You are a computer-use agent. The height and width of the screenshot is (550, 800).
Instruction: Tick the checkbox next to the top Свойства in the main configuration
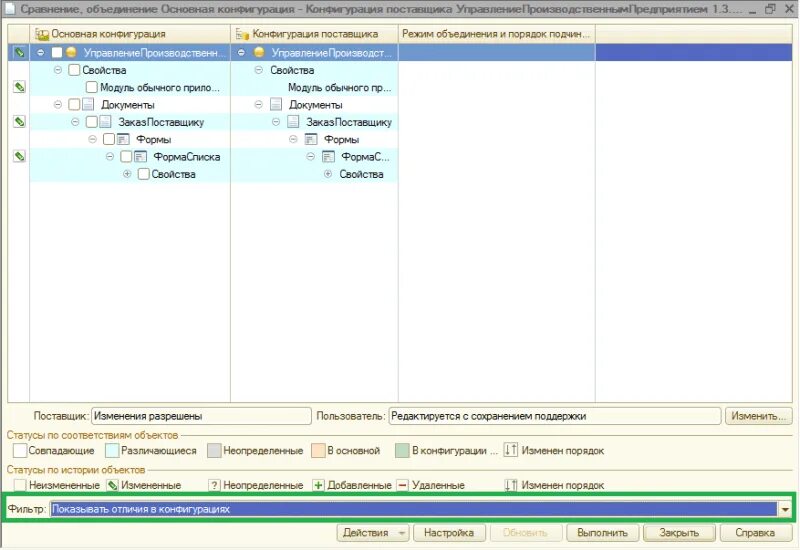(74, 70)
